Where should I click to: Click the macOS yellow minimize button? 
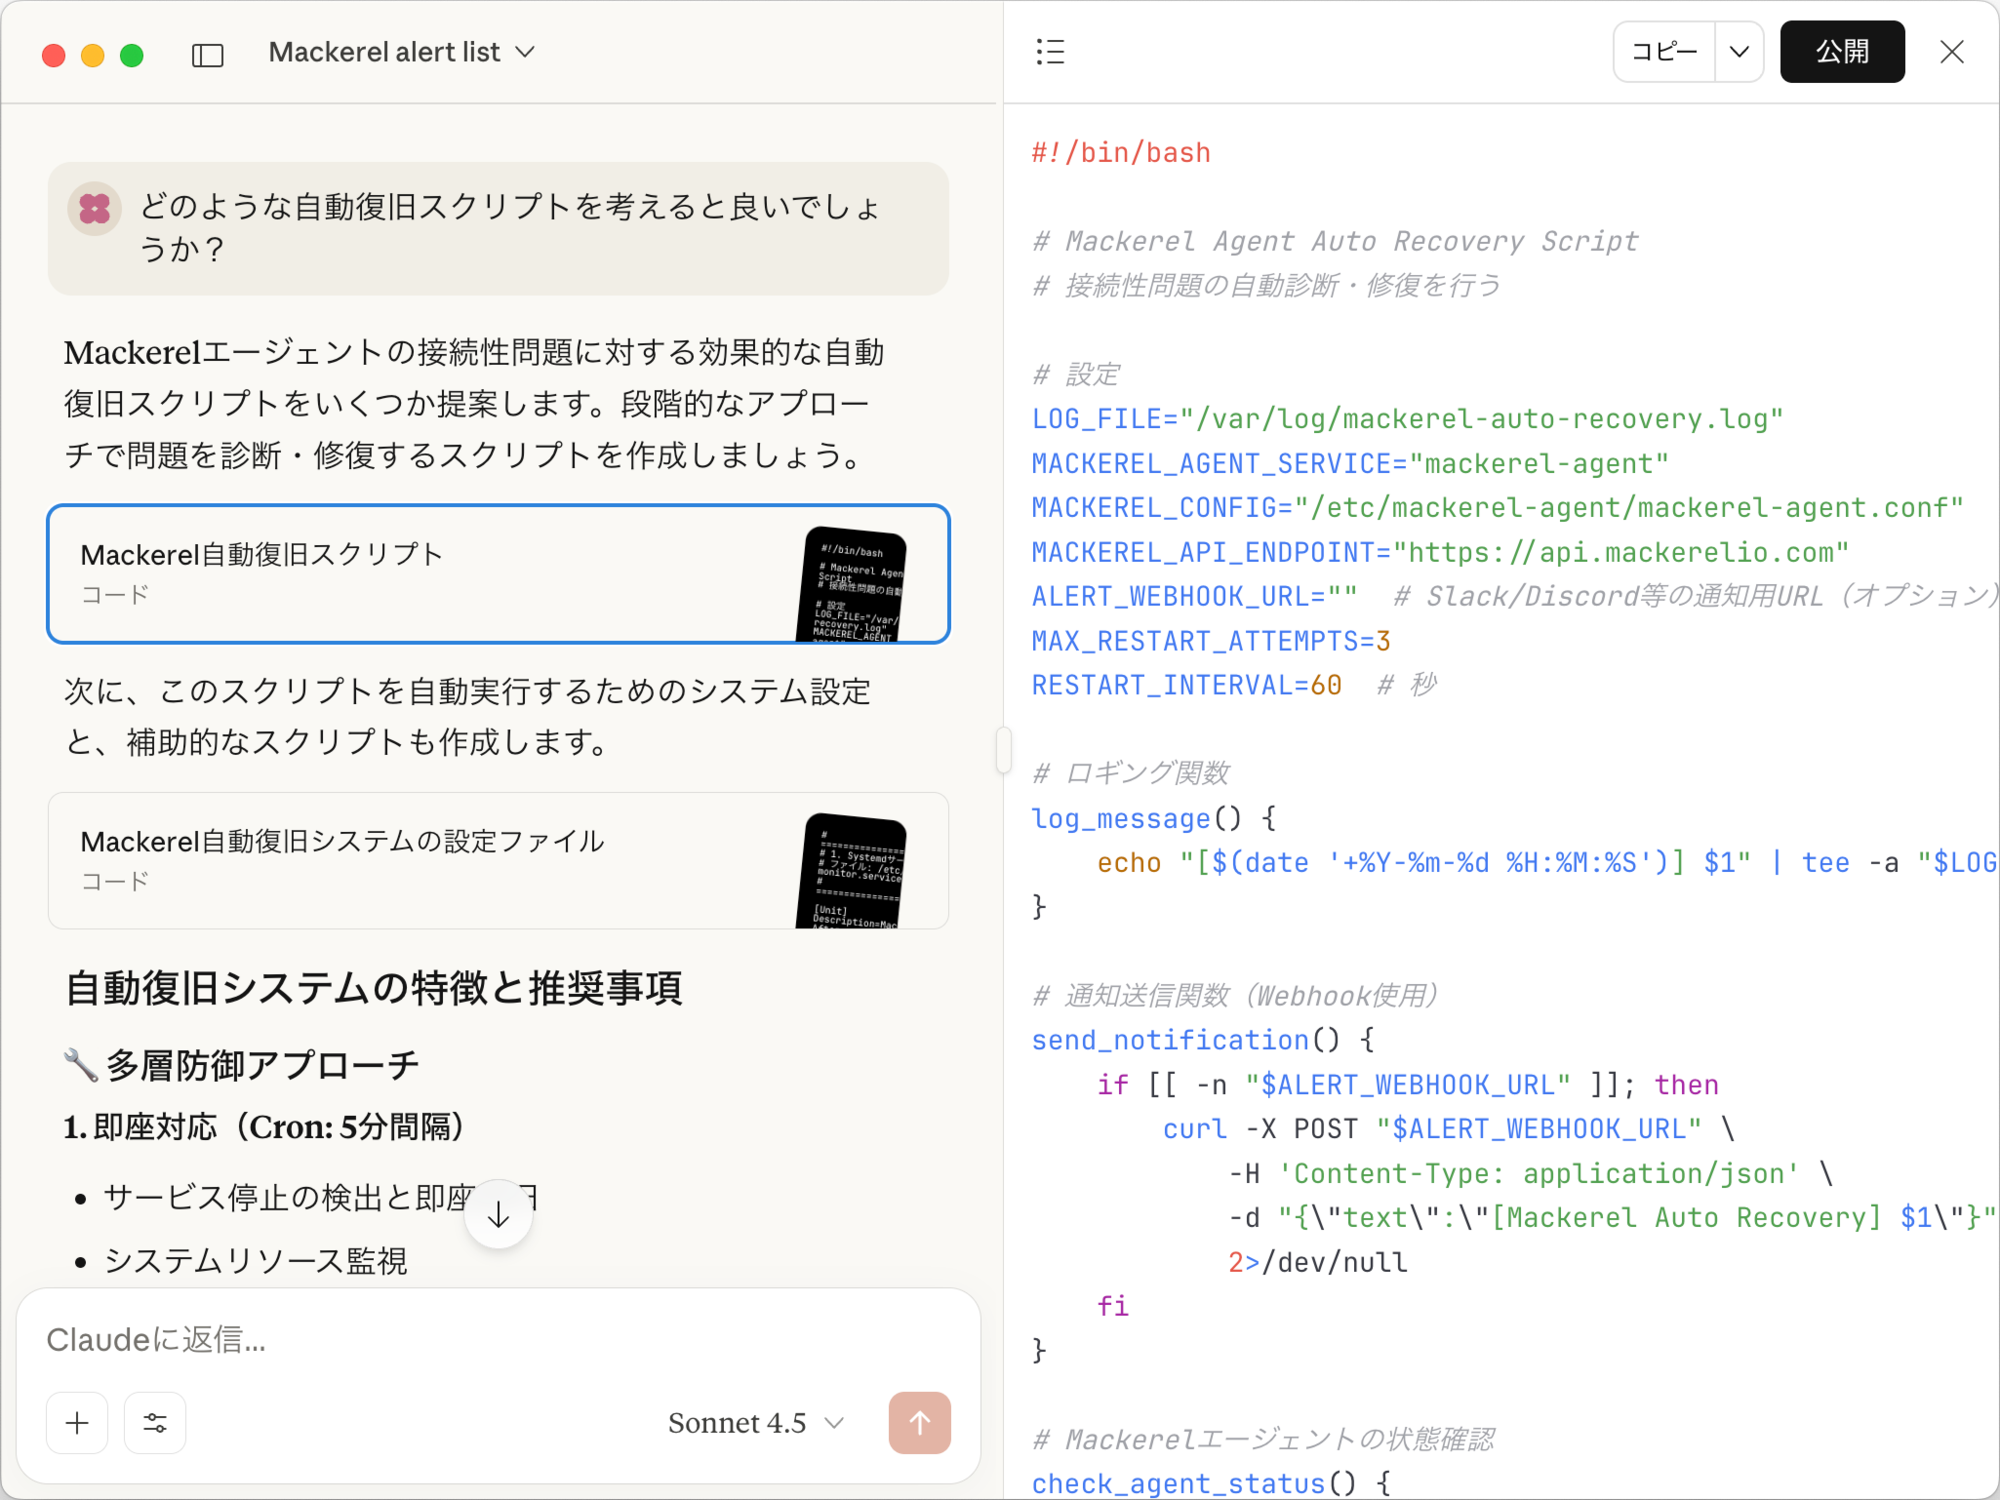(93, 55)
